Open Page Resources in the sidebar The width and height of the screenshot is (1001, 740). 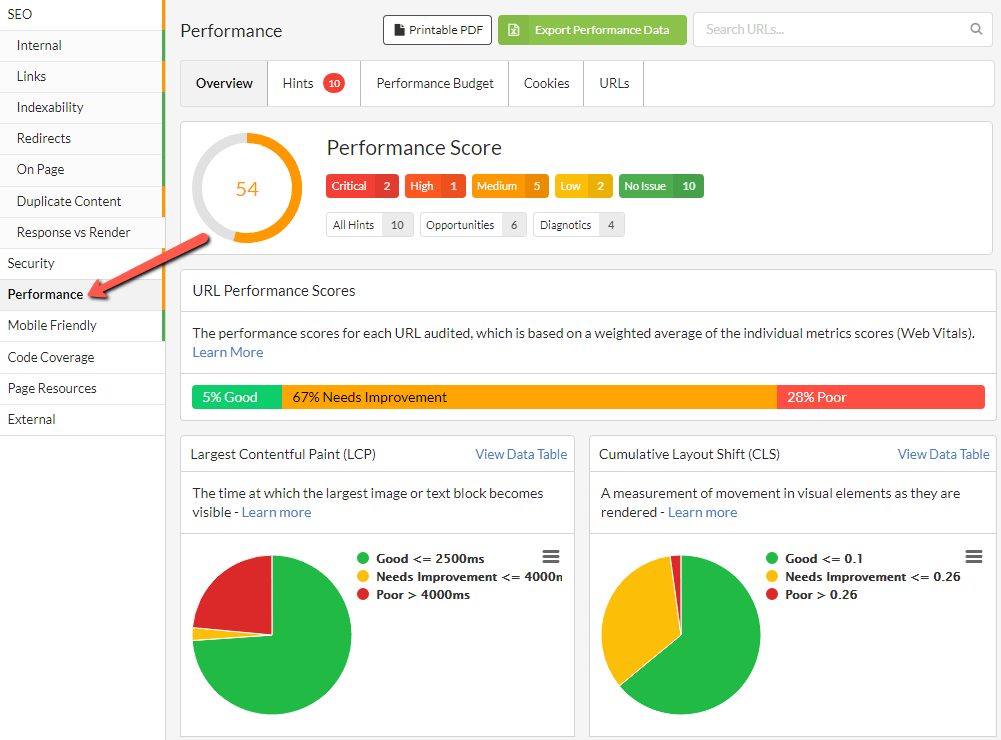(x=82, y=388)
